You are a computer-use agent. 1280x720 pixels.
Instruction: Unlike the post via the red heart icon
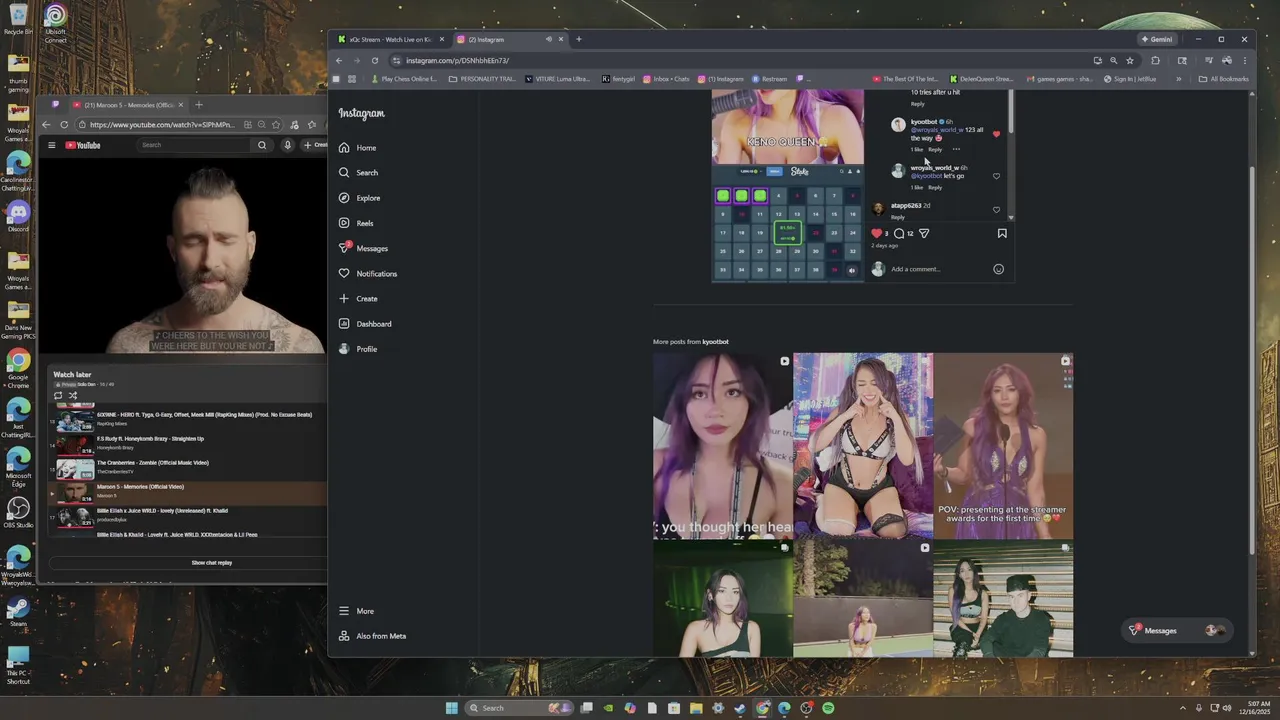point(877,233)
